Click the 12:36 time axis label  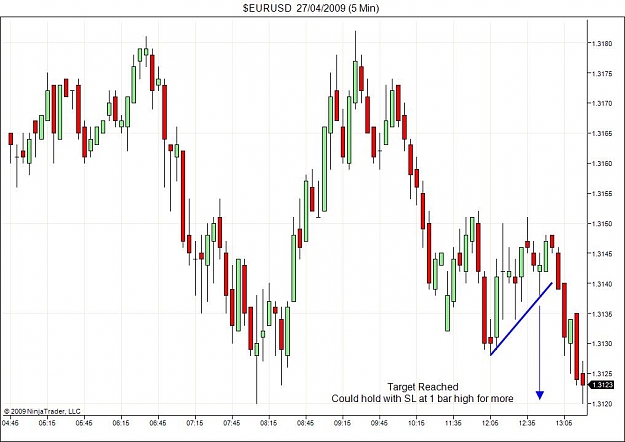click(x=527, y=423)
